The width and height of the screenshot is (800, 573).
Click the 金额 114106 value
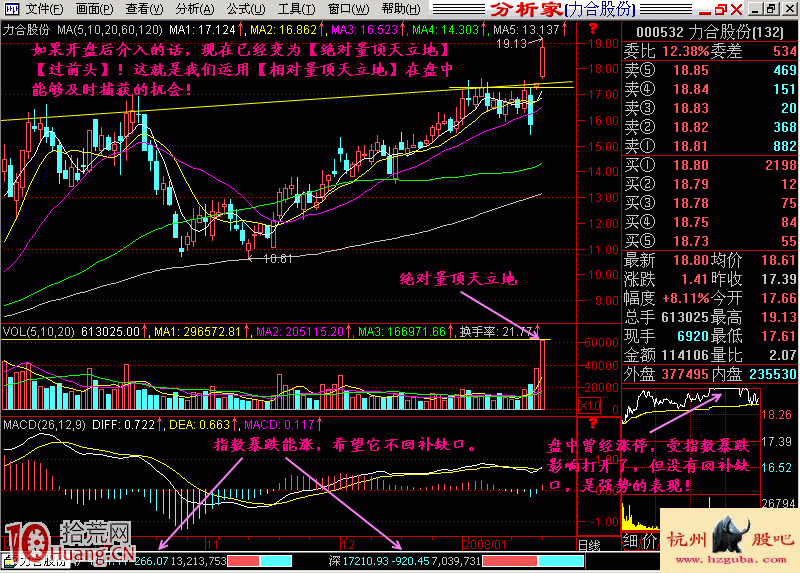point(685,355)
